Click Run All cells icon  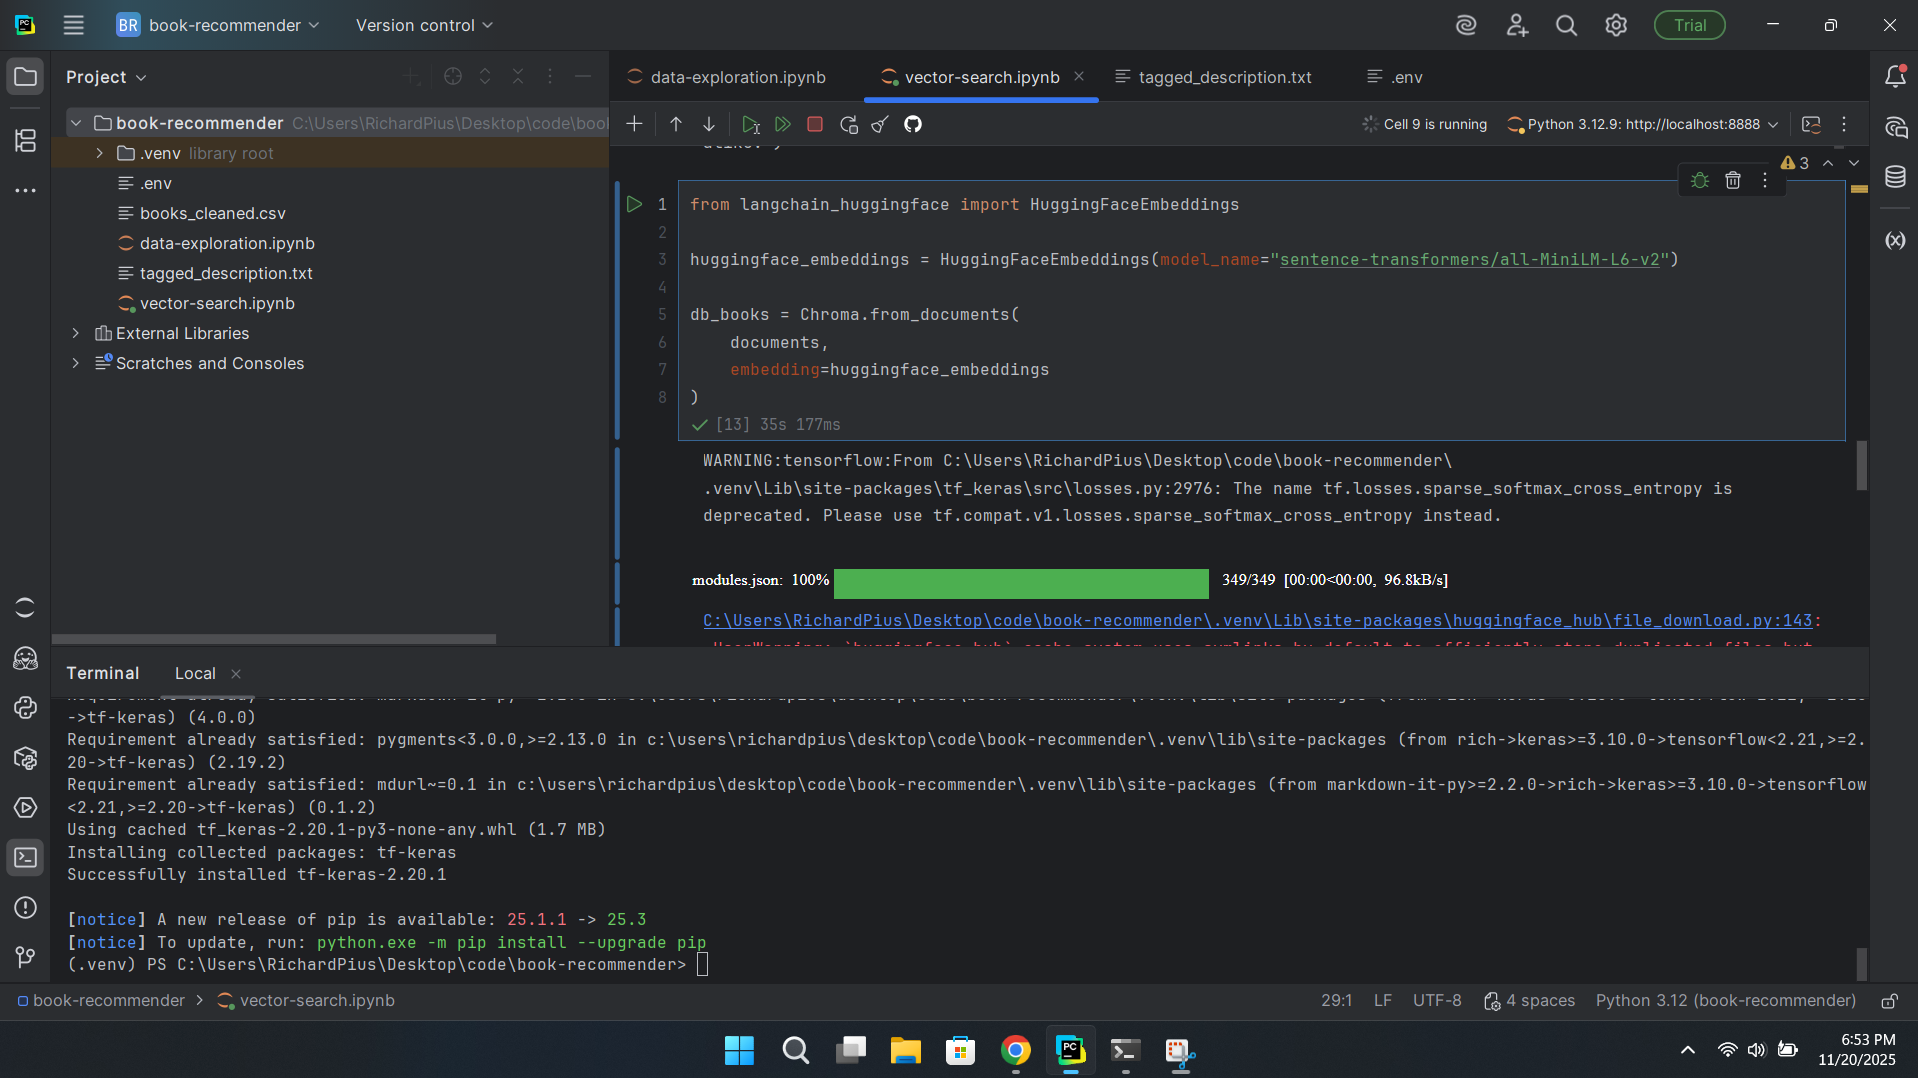(783, 125)
